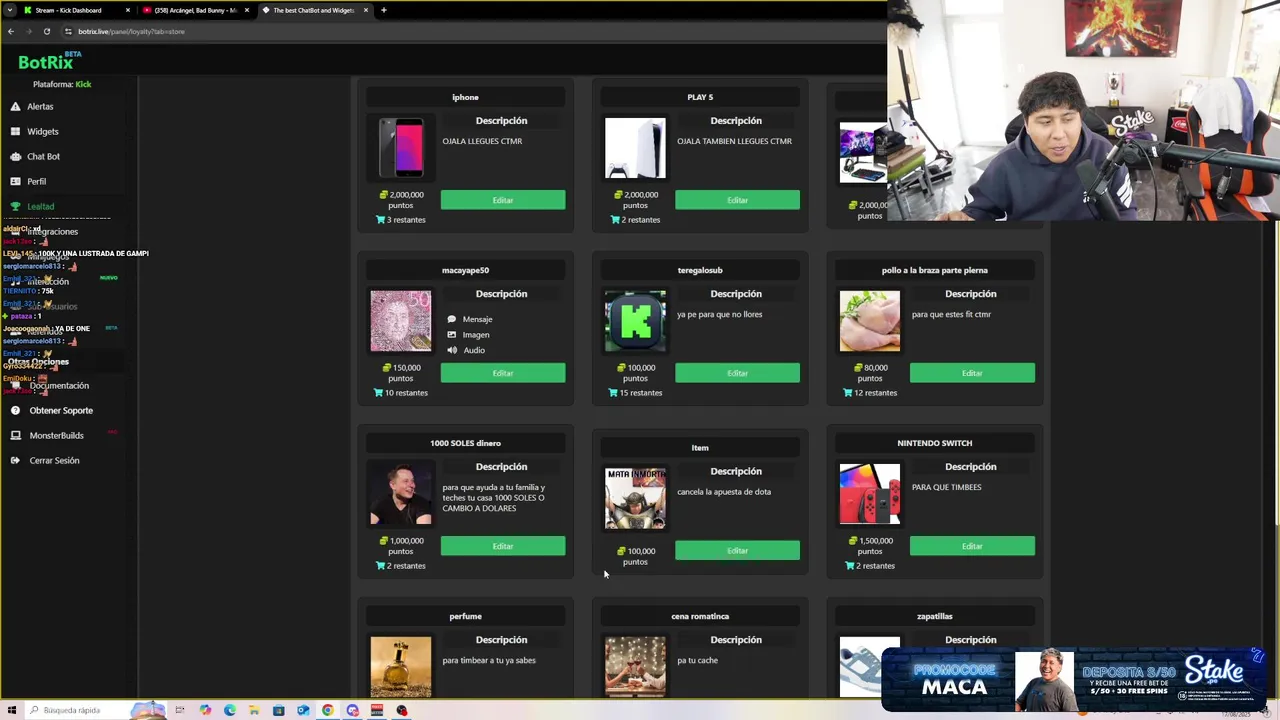Image resolution: width=1280 pixels, height=720 pixels.
Task: Click the PlayStation 5 product image
Action: coord(635,148)
